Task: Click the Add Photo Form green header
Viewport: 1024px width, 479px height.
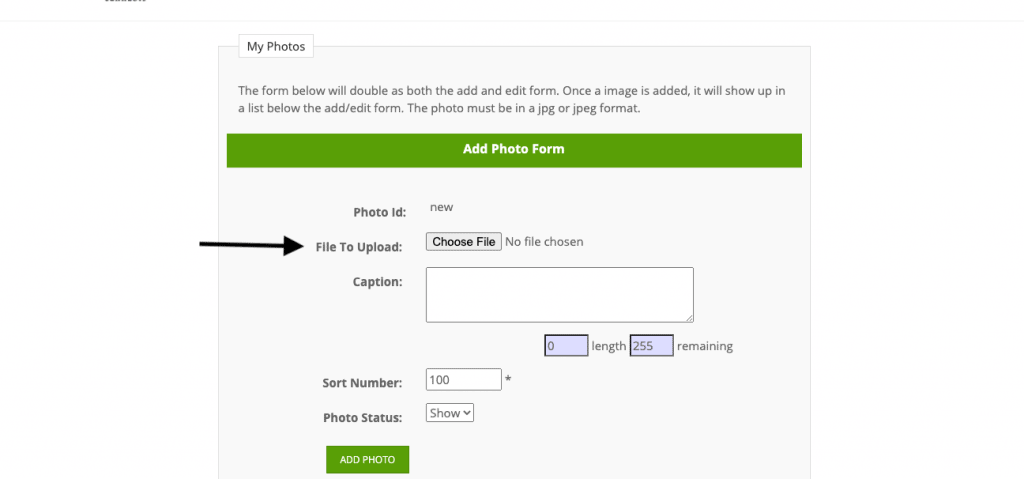Action: coord(514,150)
